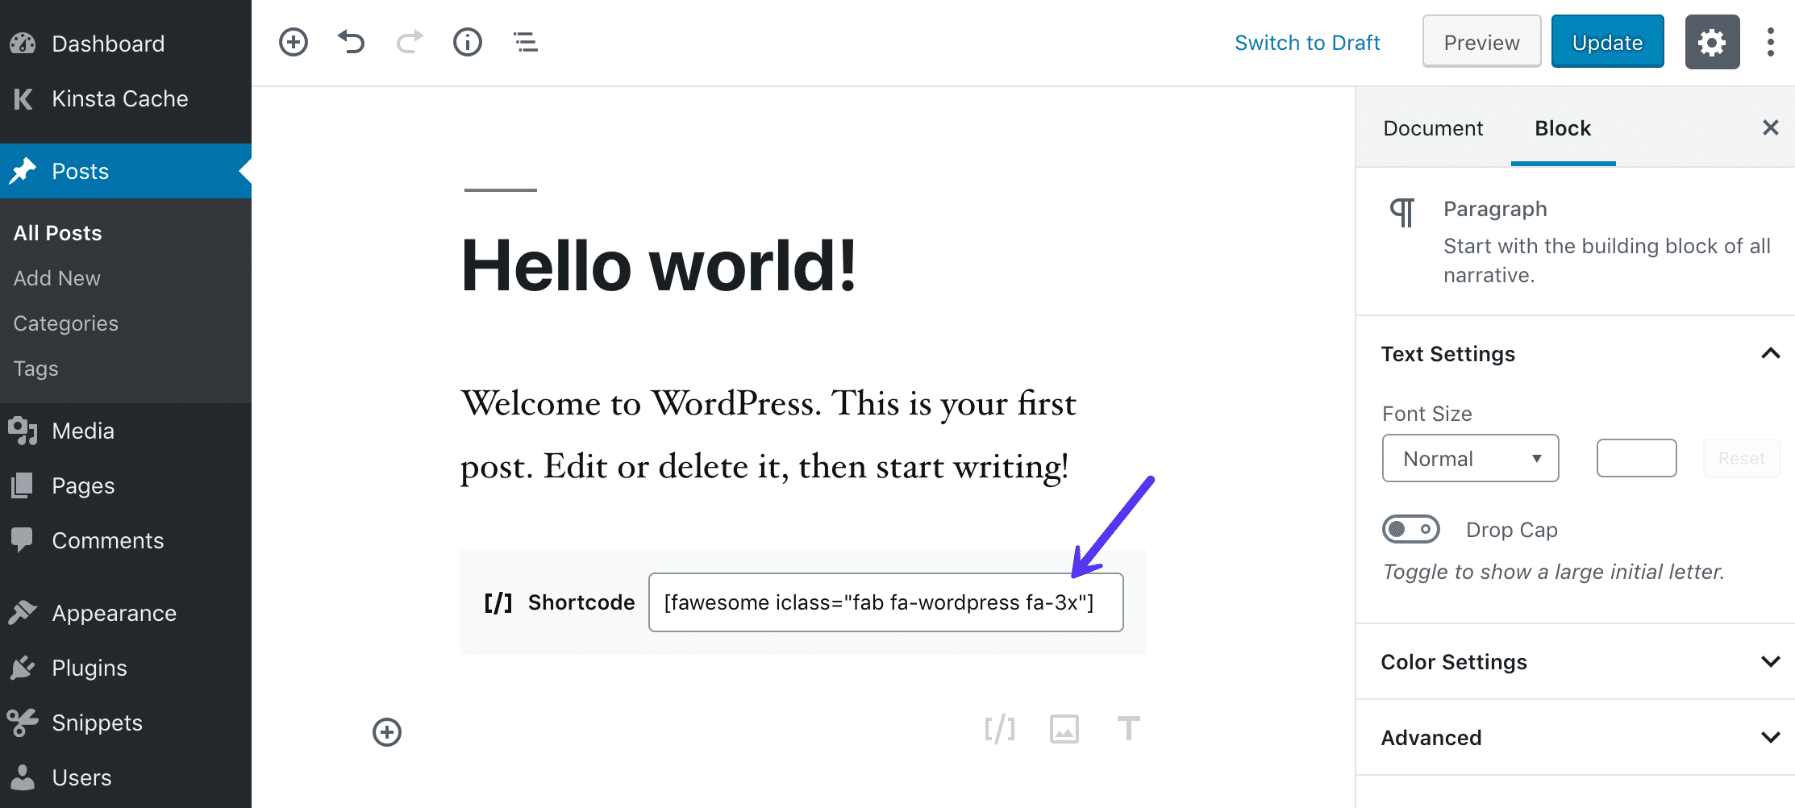Open the Posts menu in the sidebar
The height and width of the screenshot is (808, 1795).
coord(80,170)
